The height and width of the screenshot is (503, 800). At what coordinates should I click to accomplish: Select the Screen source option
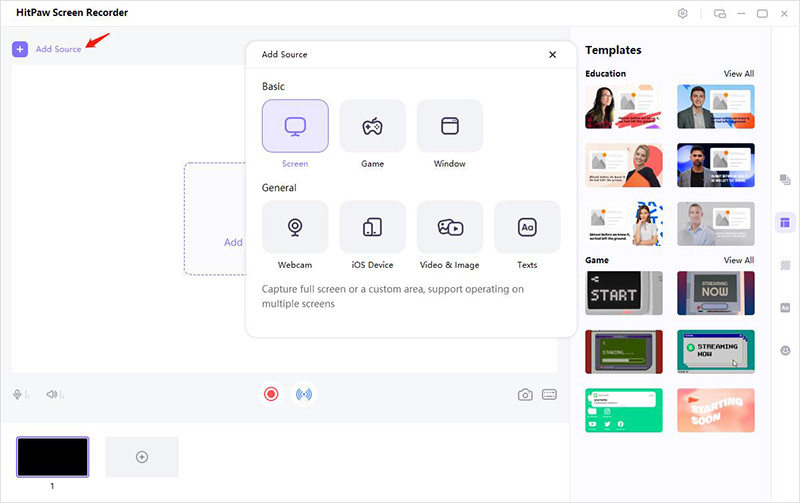point(295,126)
